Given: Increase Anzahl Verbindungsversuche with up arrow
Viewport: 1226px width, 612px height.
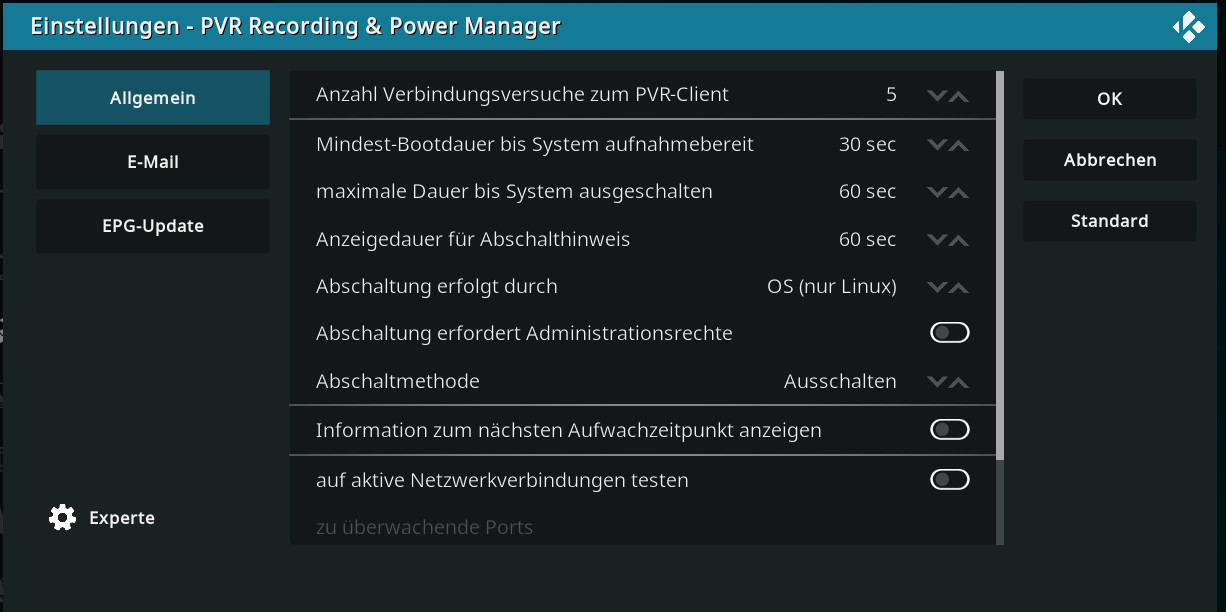Looking at the screenshot, I should coord(959,96).
